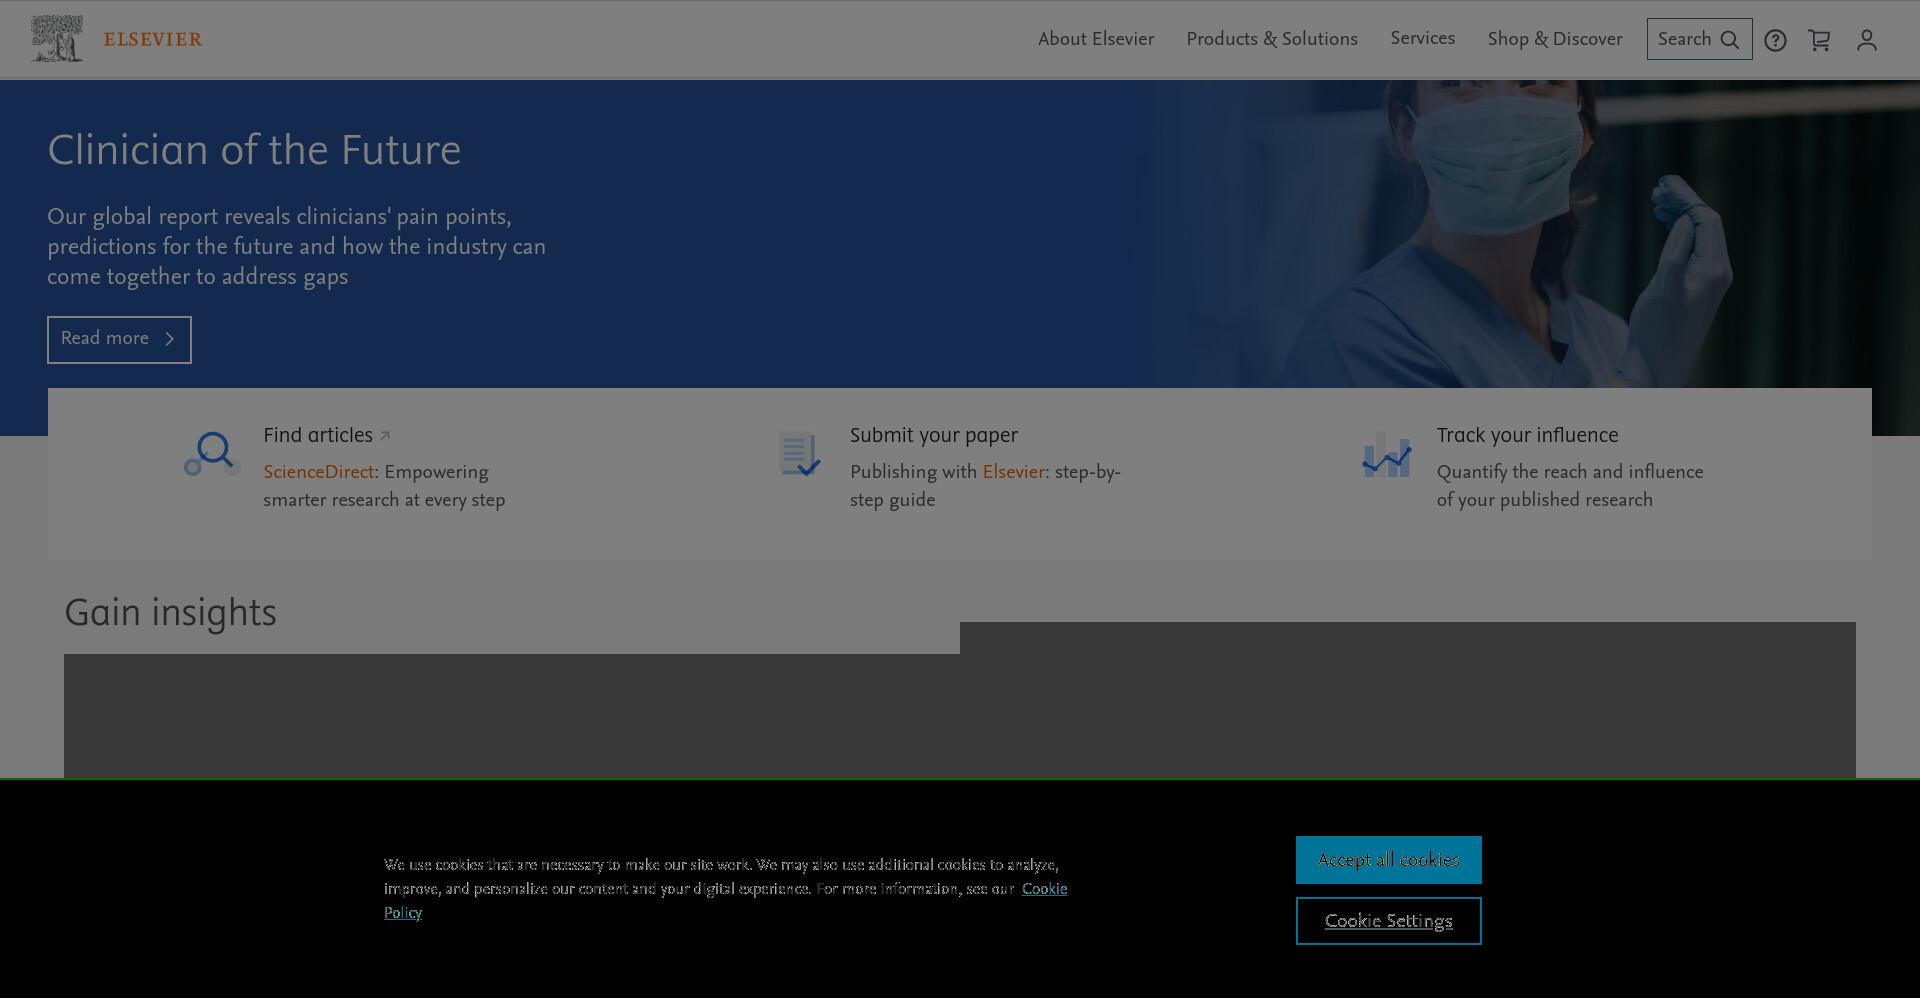Open the shopping cart icon
1920x998 pixels.
tap(1819, 40)
